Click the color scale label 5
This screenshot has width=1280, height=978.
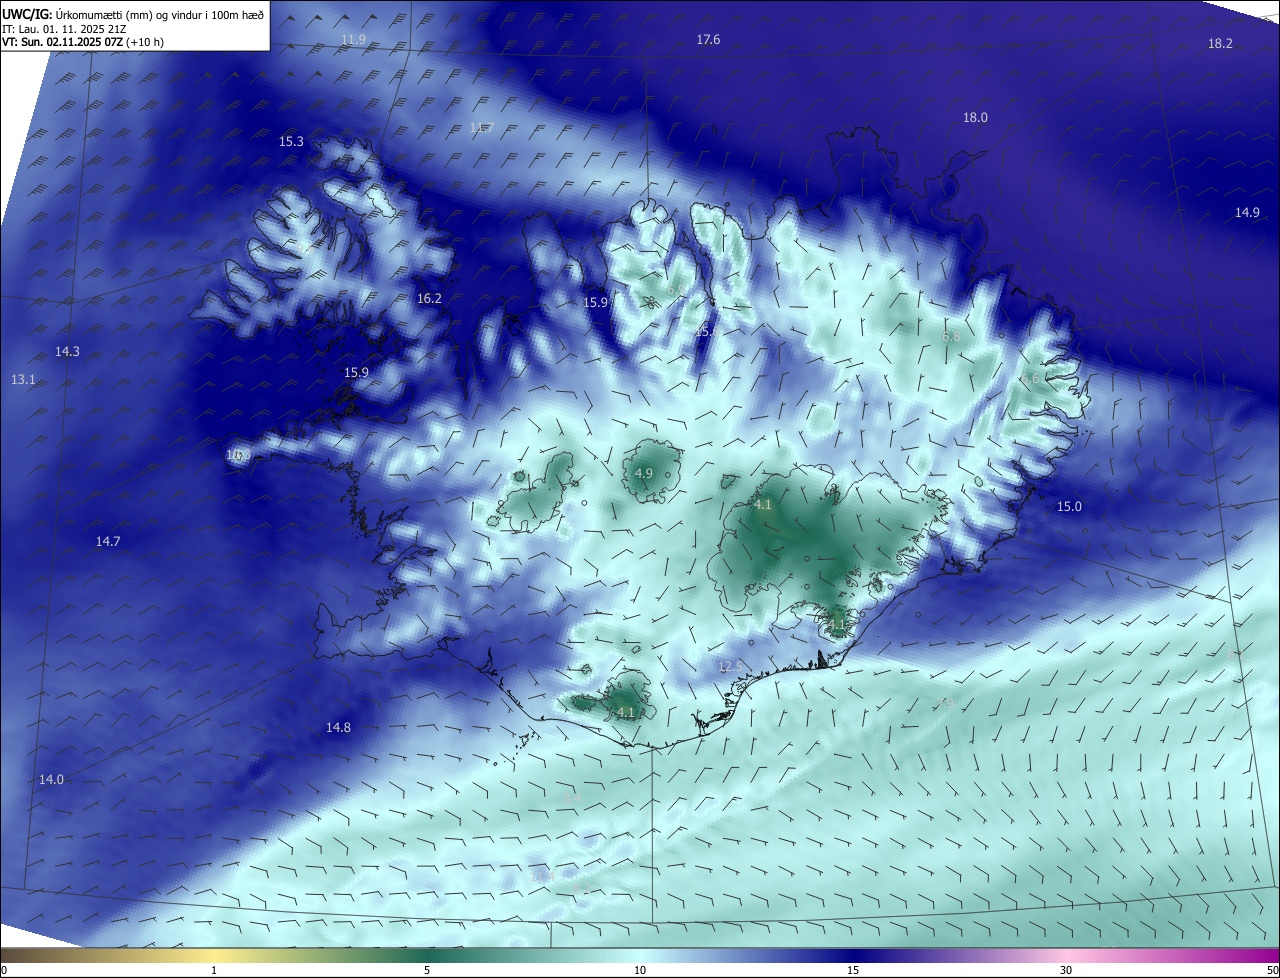tap(427, 970)
